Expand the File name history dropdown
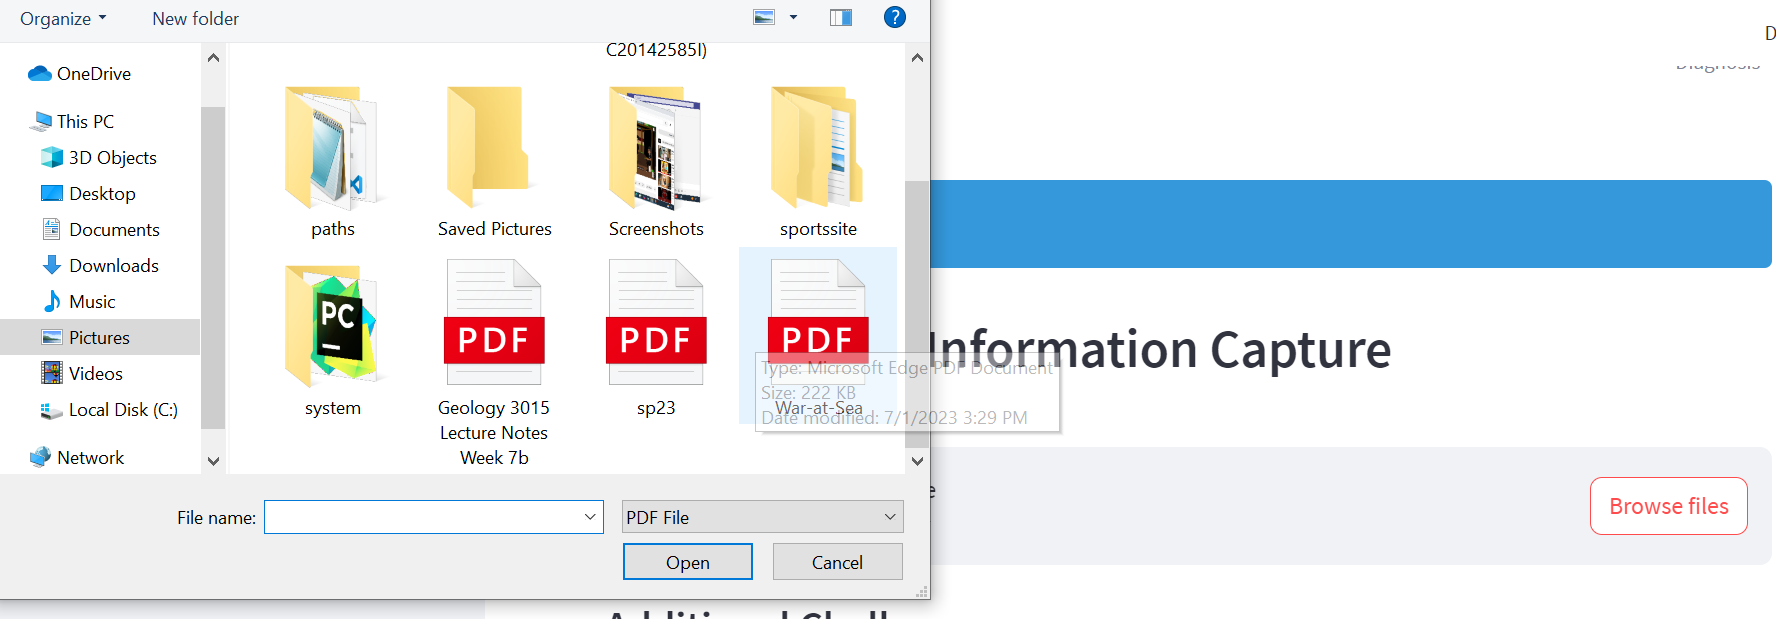 pyautogui.click(x=590, y=517)
